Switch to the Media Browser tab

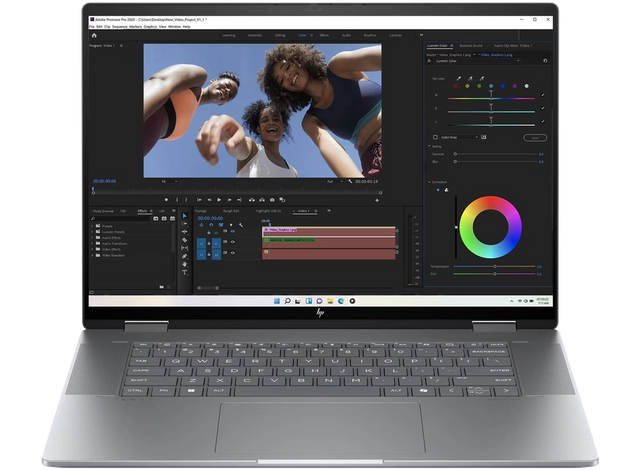tap(103, 211)
